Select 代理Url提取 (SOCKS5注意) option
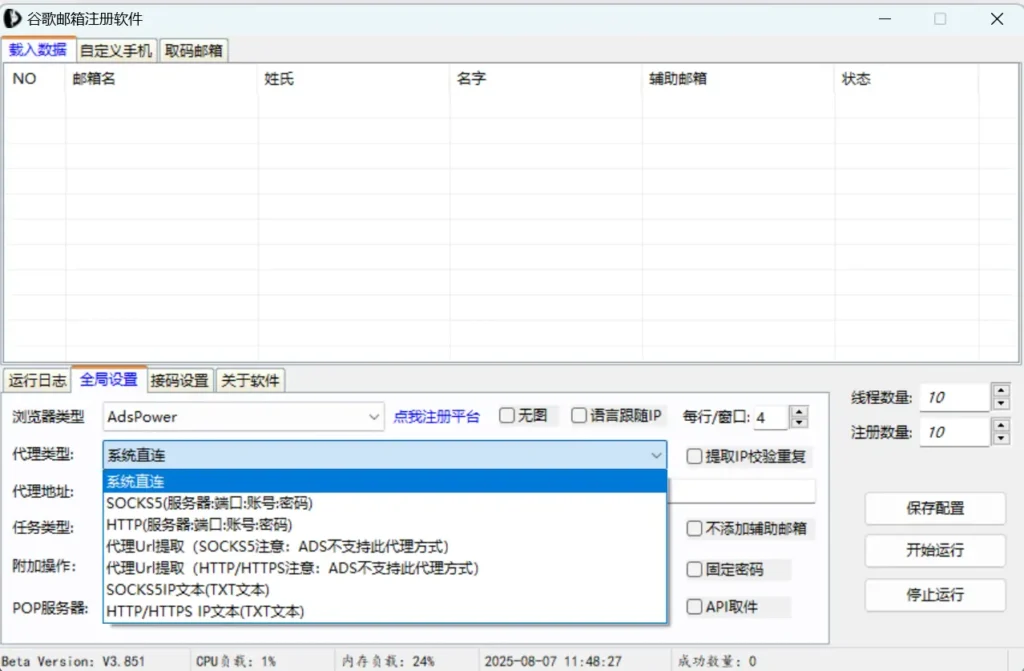This screenshot has height=671, width=1024. tap(385, 546)
